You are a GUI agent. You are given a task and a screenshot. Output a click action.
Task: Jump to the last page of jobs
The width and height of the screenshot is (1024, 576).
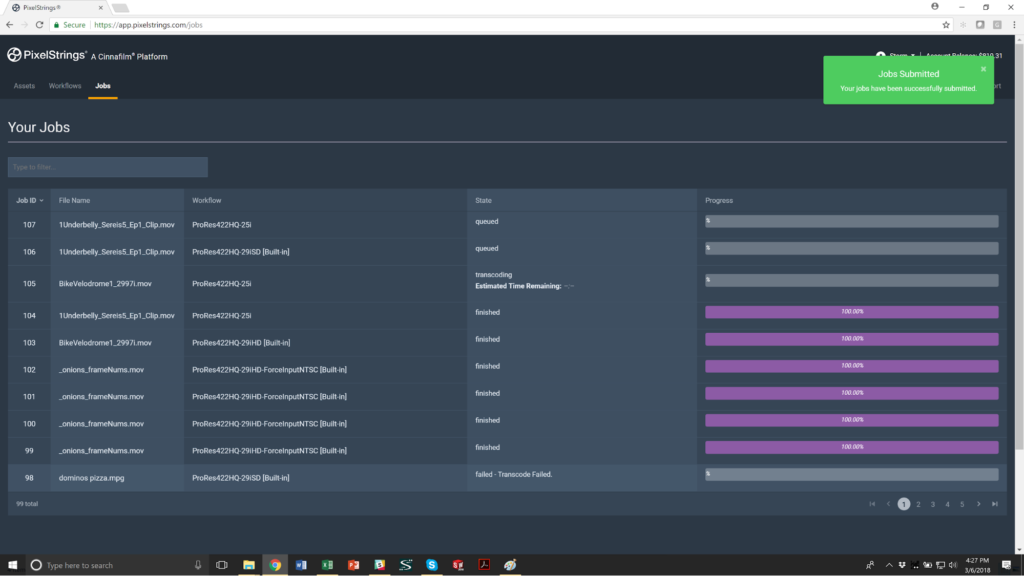[x=995, y=504]
